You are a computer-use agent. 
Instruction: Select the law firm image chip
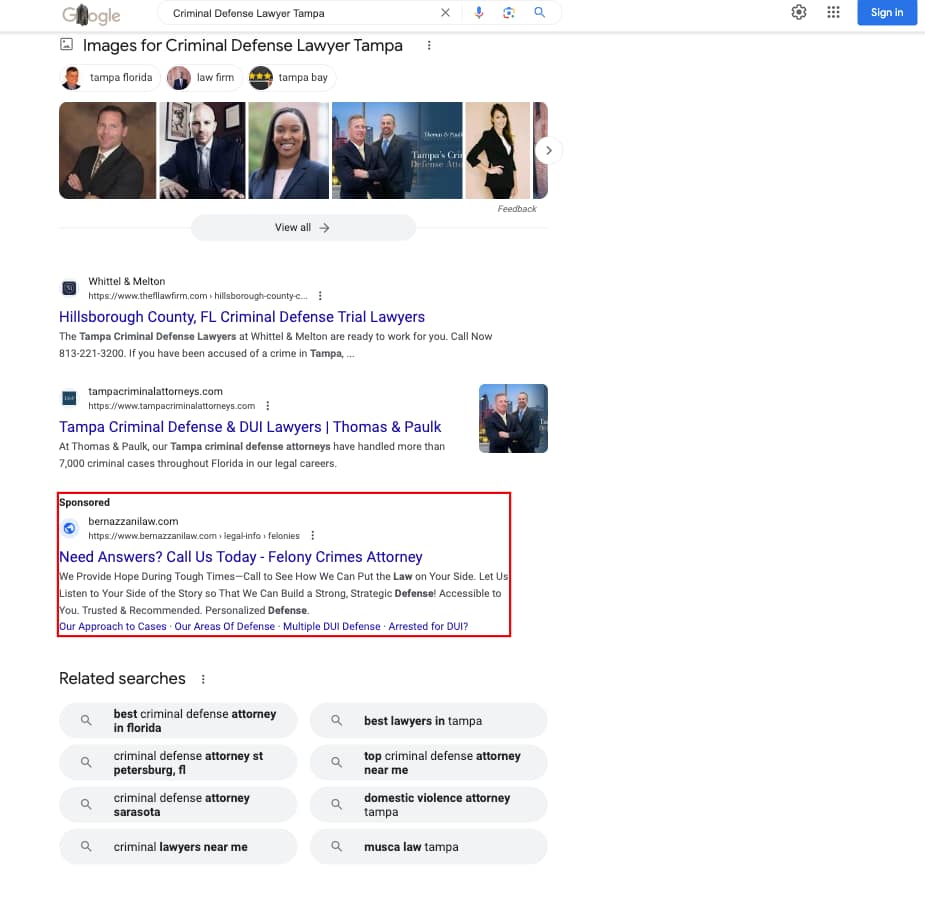(204, 77)
